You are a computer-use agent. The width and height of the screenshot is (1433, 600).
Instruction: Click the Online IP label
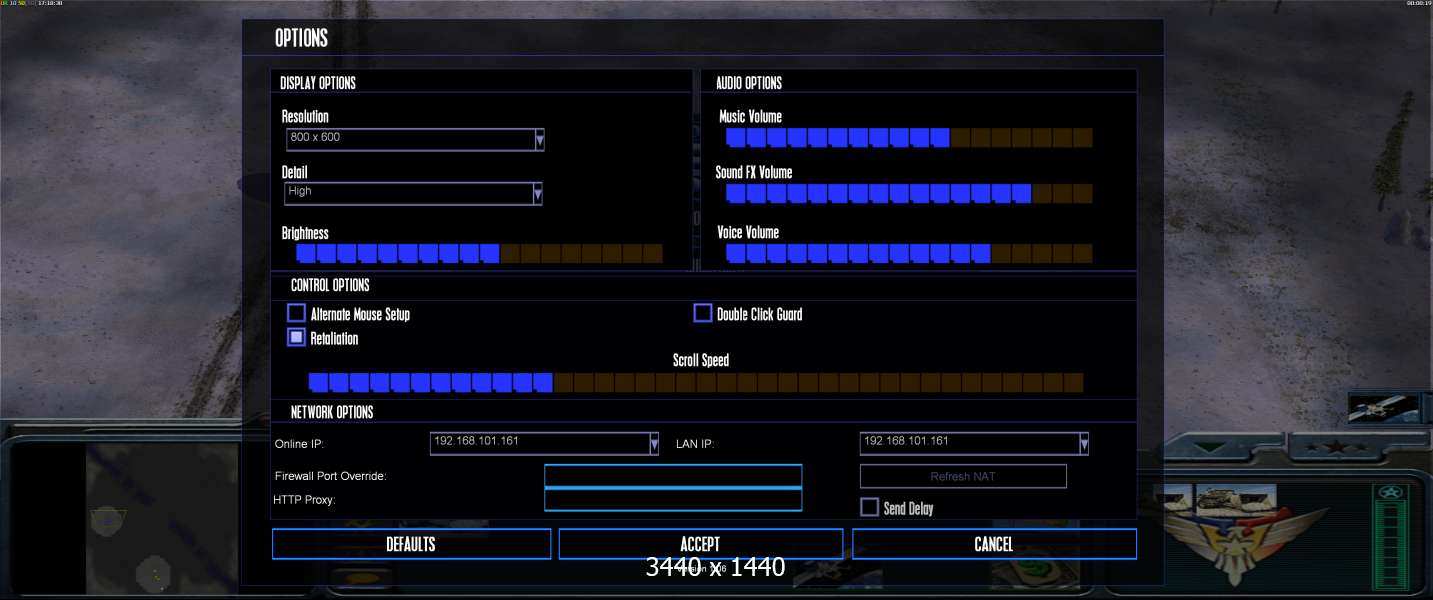(x=300, y=444)
